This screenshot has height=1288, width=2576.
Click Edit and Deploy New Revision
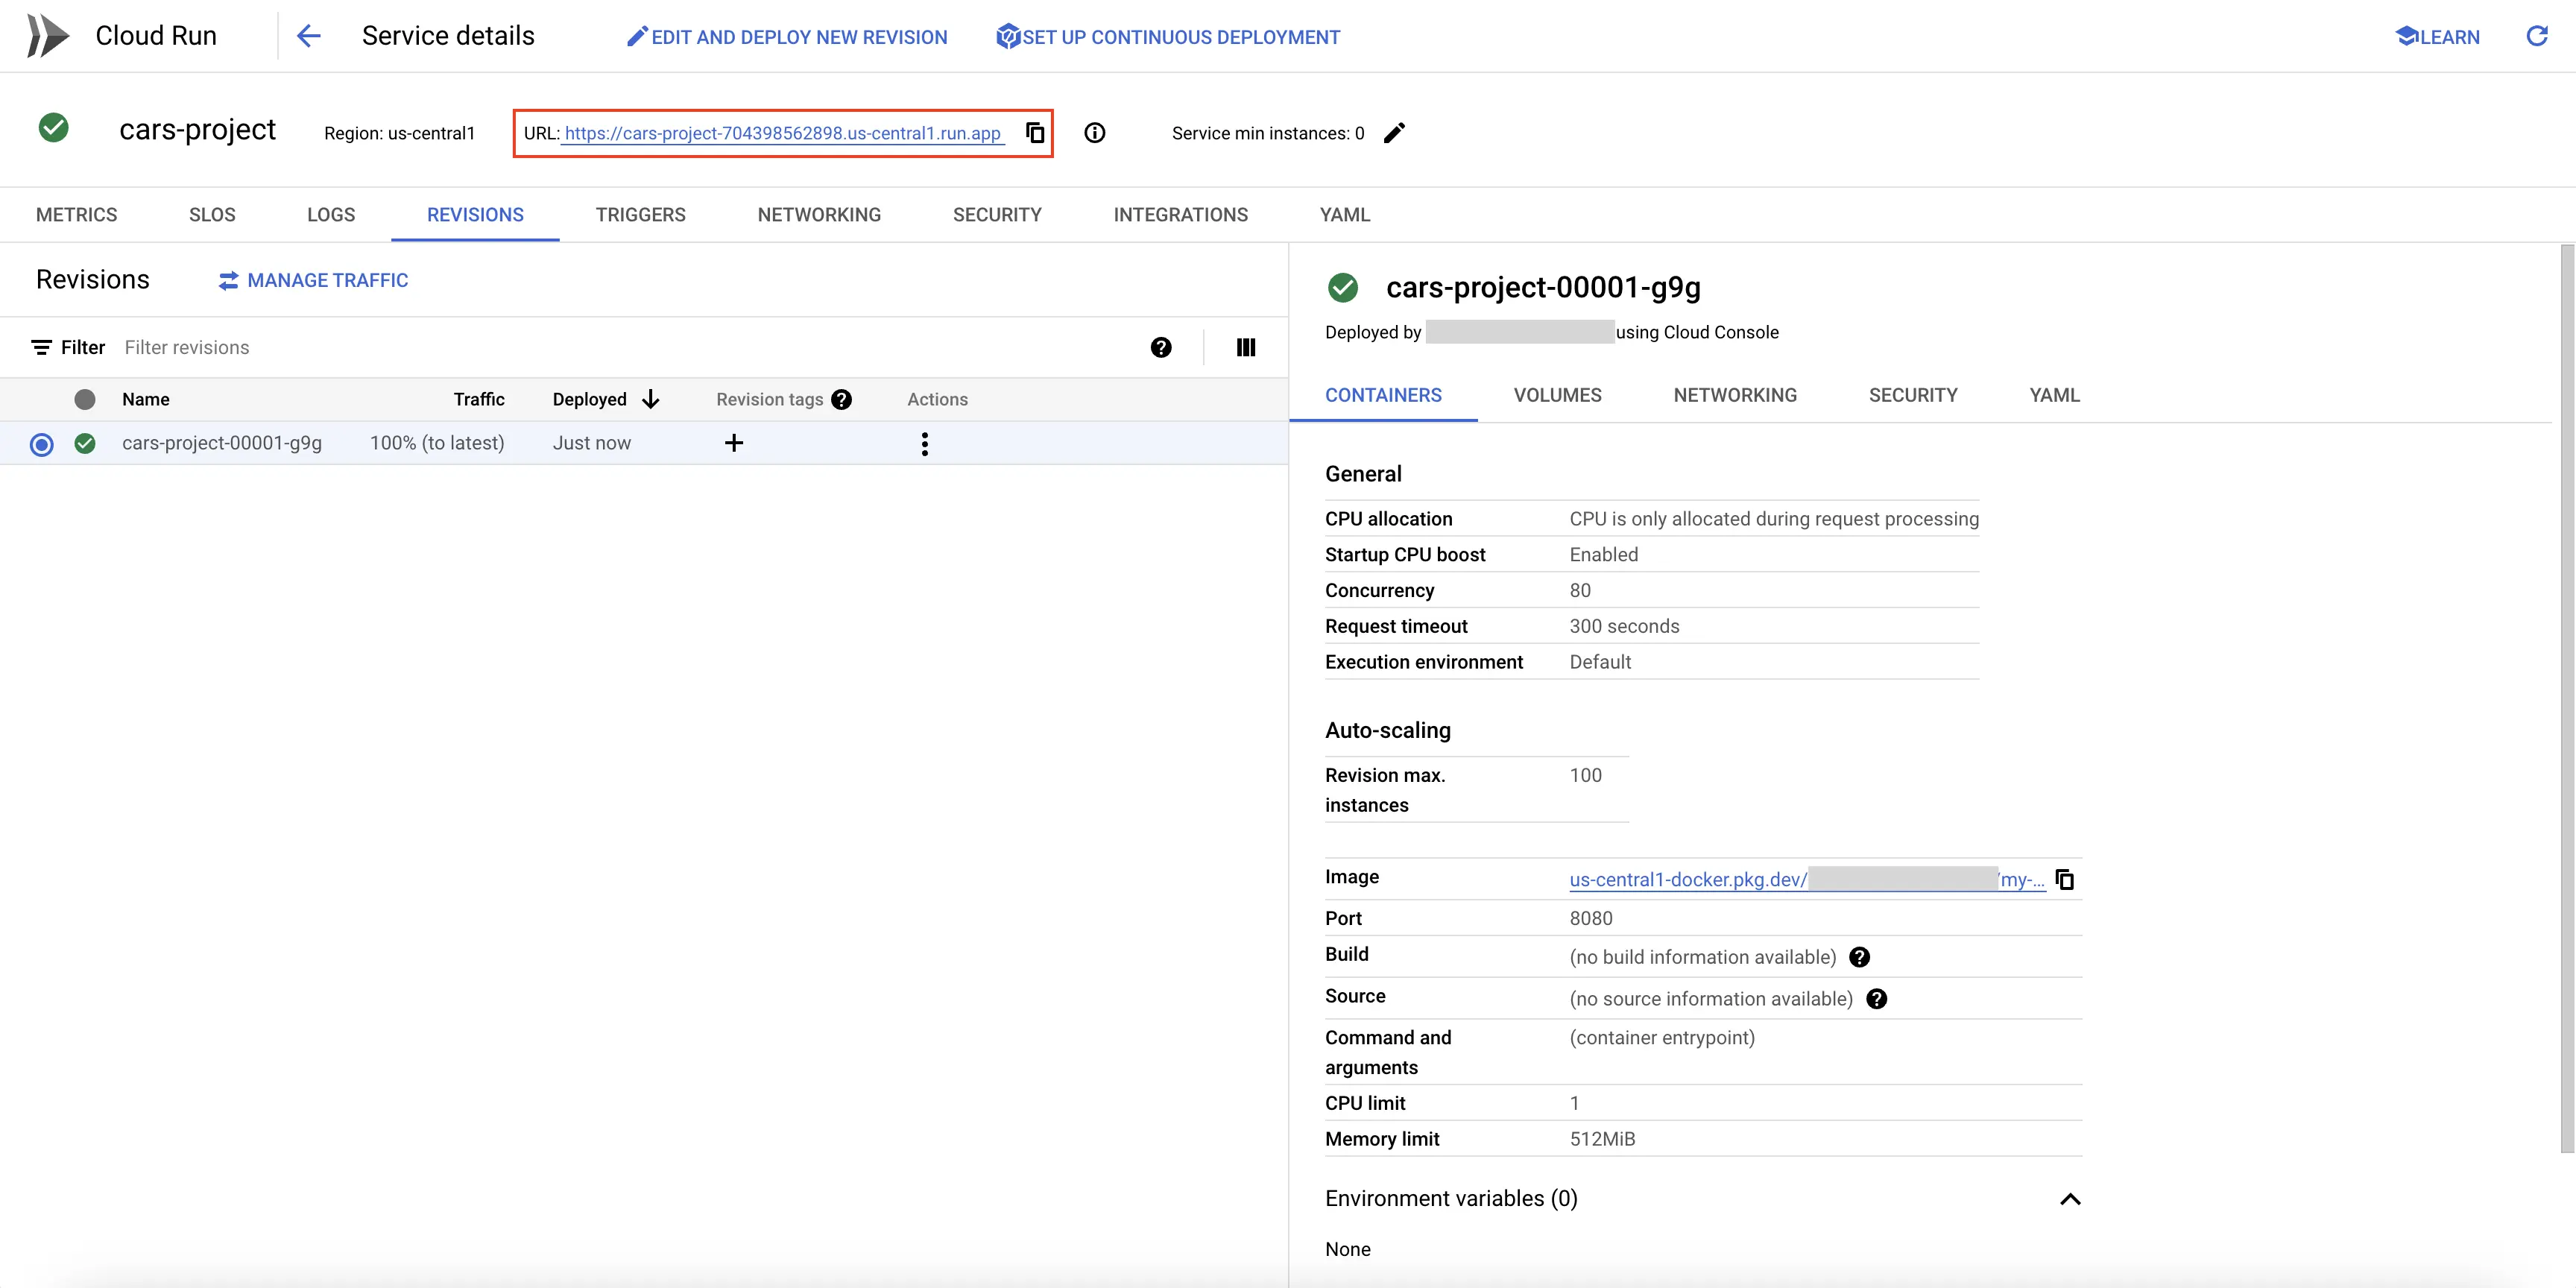[787, 37]
